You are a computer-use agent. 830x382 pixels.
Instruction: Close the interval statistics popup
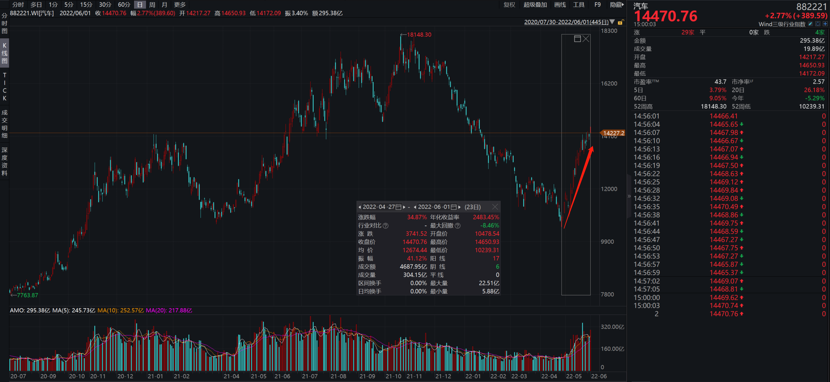pos(495,207)
